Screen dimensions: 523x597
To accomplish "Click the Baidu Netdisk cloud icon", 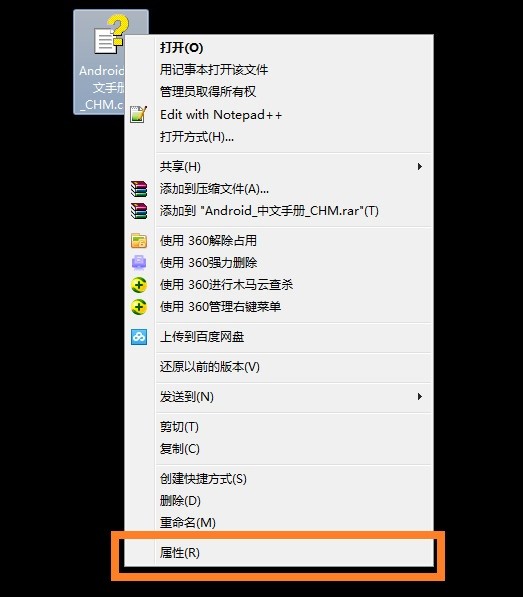I will click(x=139, y=337).
